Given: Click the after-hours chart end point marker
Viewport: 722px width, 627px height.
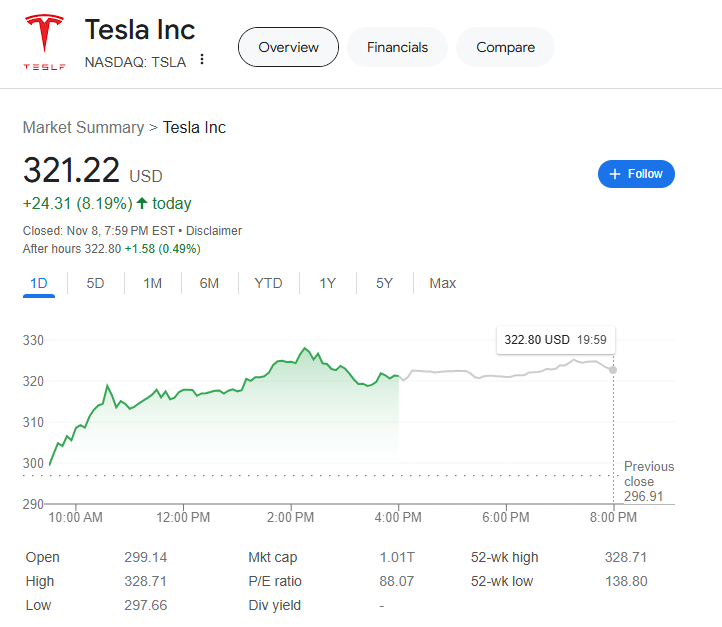Looking at the screenshot, I should (x=613, y=370).
